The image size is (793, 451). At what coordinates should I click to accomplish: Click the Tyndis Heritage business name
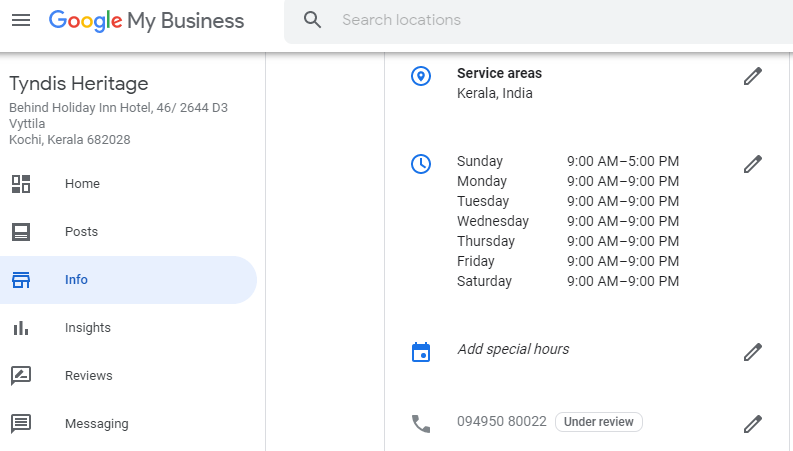79,83
